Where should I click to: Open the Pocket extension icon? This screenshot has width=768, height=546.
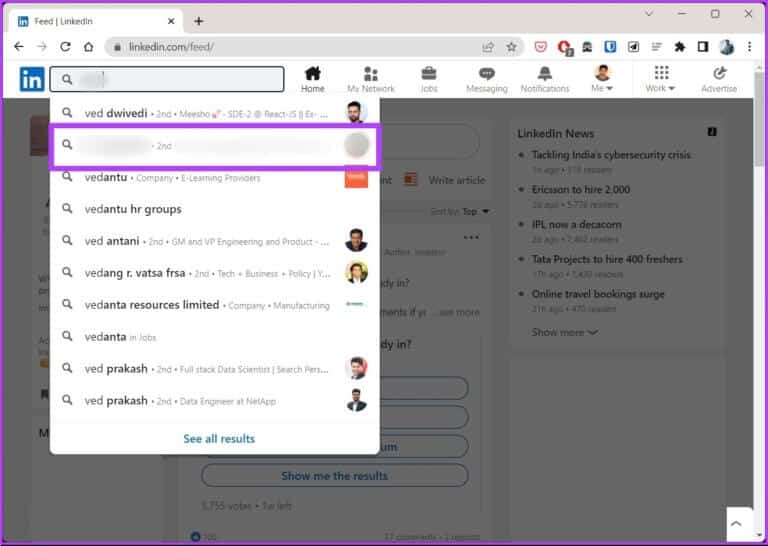tap(540, 47)
